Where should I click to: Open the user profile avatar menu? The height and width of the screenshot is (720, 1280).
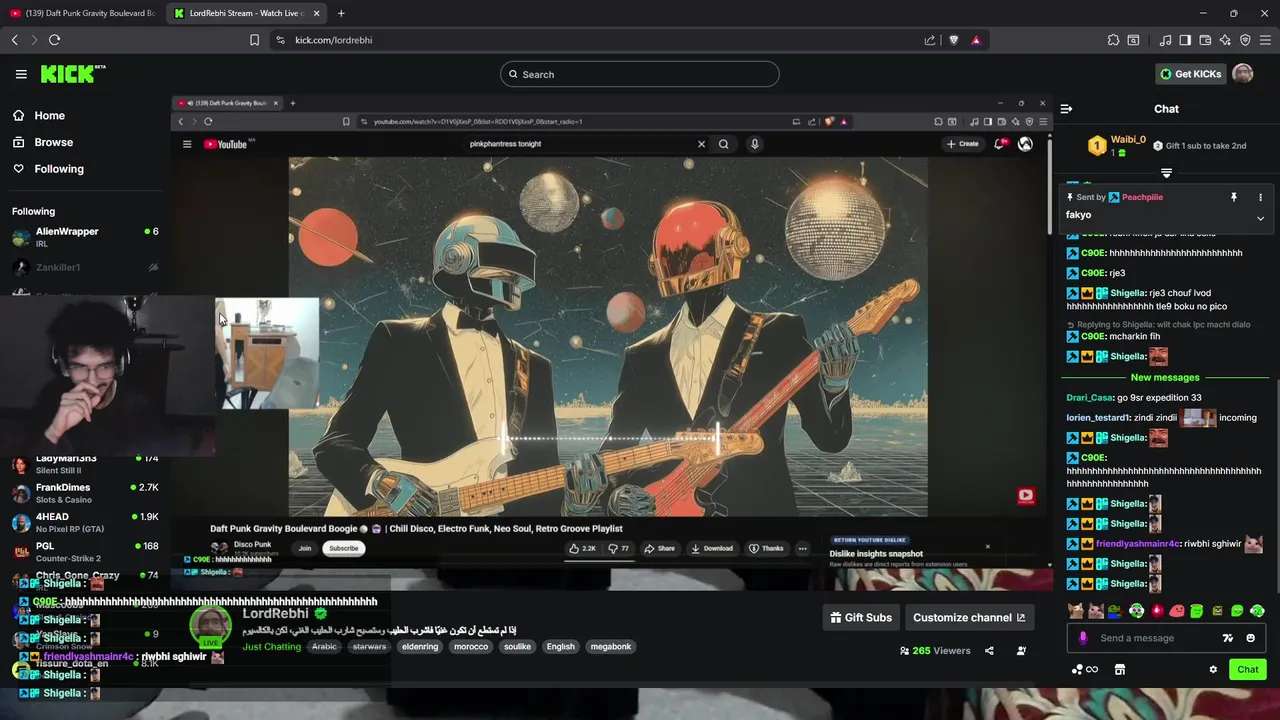point(1242,74)
